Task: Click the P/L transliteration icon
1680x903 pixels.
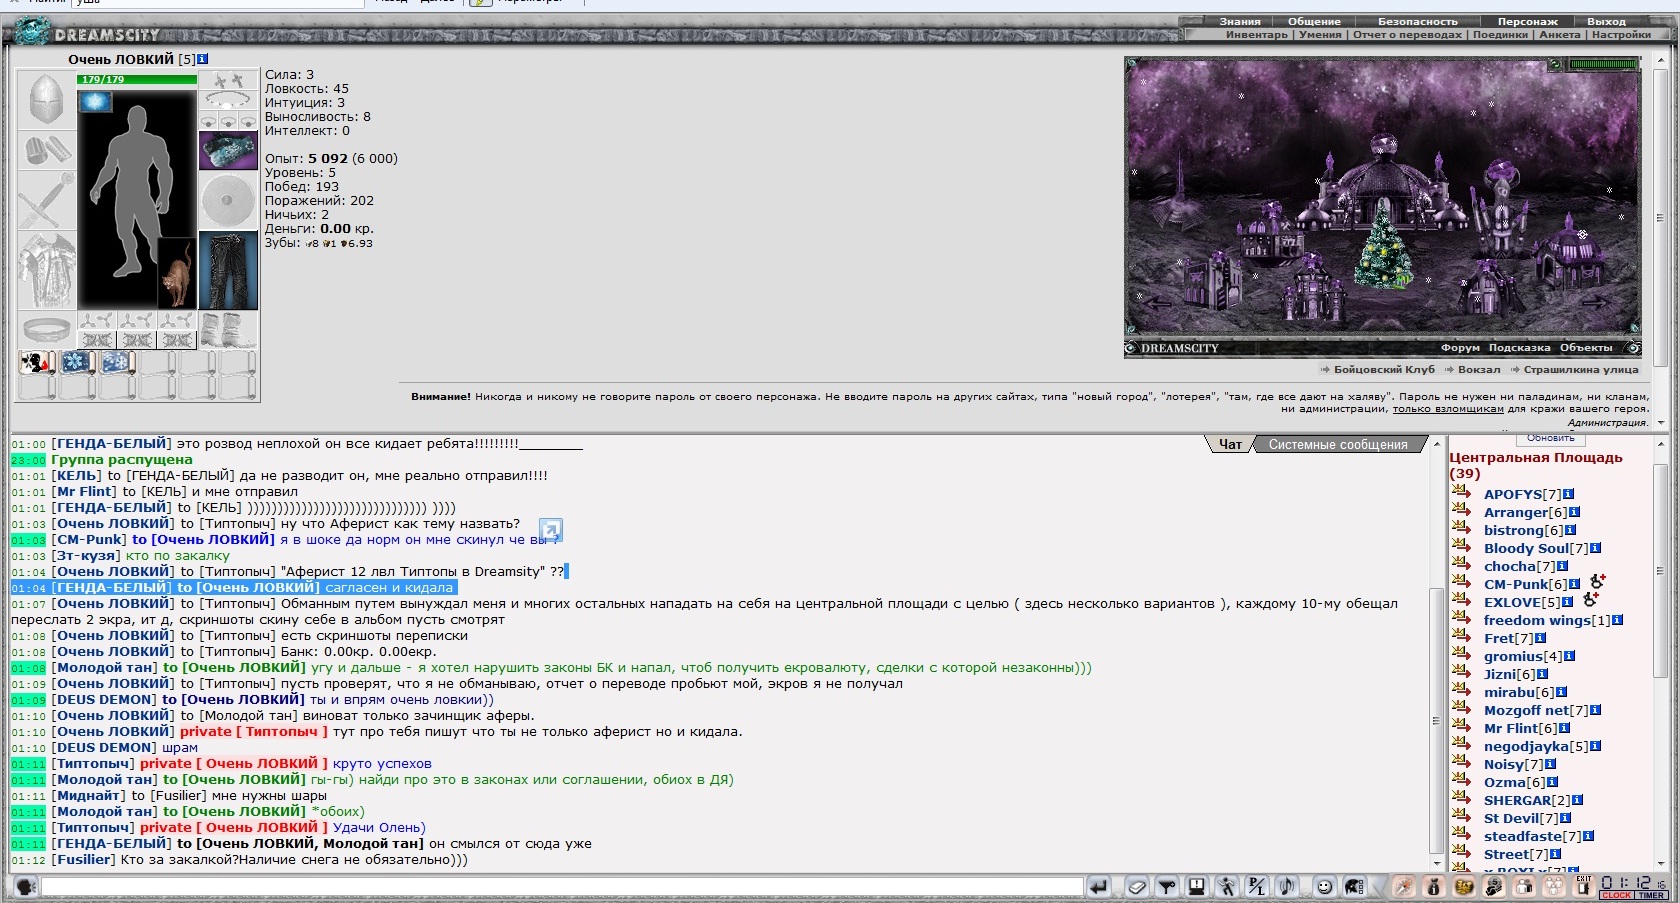Action: pos(1256,886)
